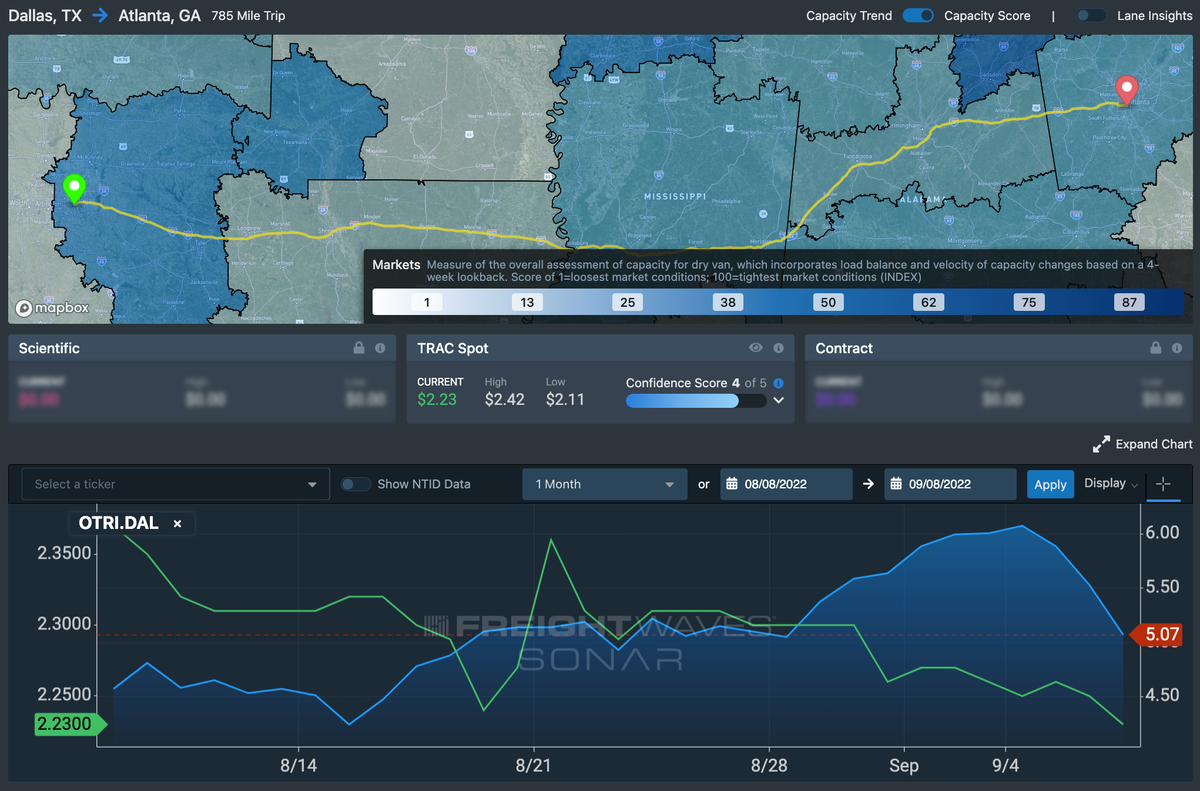Viewport: 1200px width, 791px height.
Task: Click the Sep date axis label
Action: coord(904,766)
